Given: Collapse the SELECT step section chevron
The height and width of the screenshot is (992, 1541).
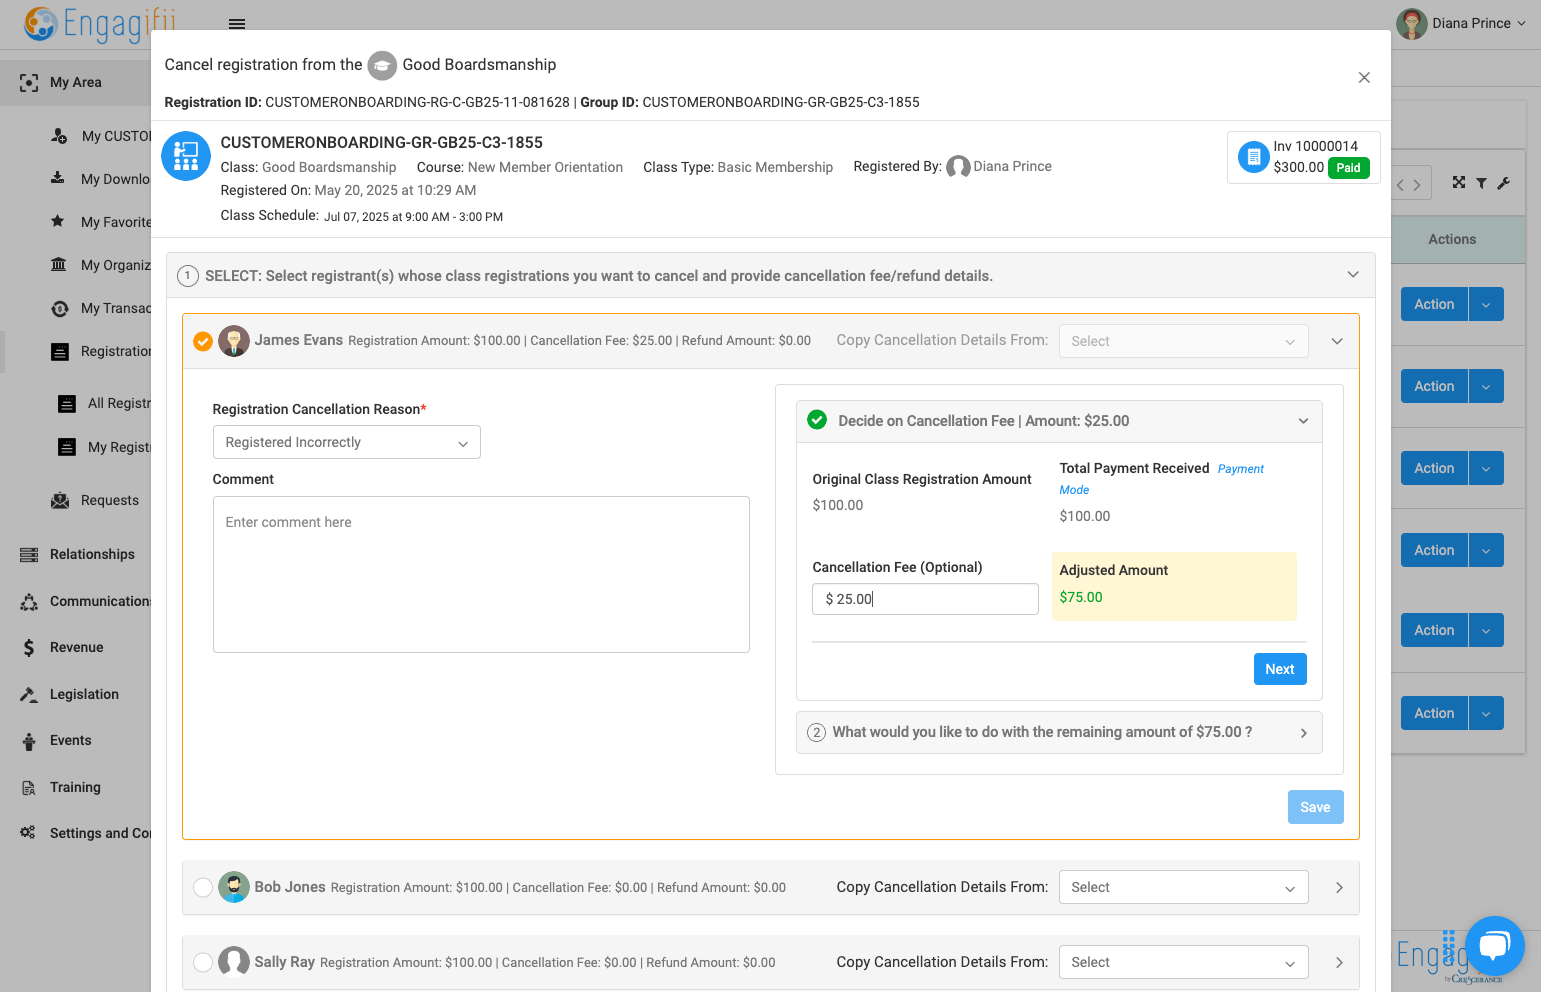Looking at the screenshot, I should 1353,275.
